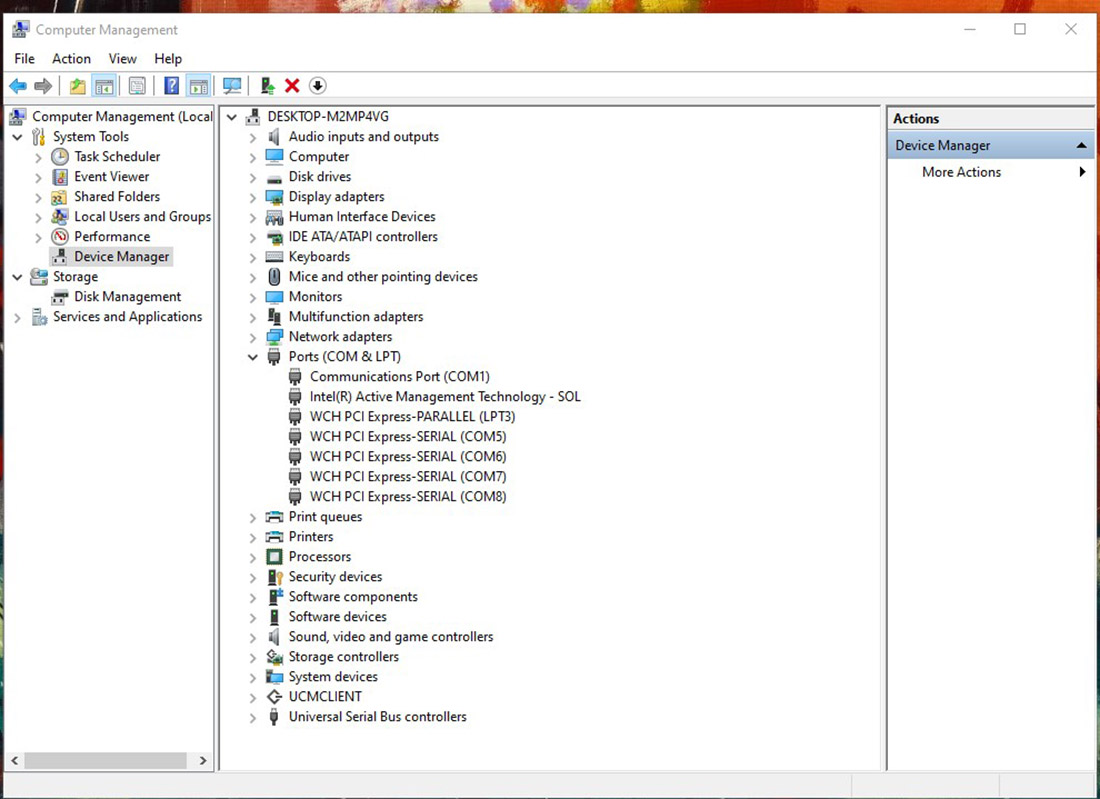Screen dimensions: 1100x799
Task: Click the blue Help question mark icon
Action: pyautogui.click(x=172, y=86)
